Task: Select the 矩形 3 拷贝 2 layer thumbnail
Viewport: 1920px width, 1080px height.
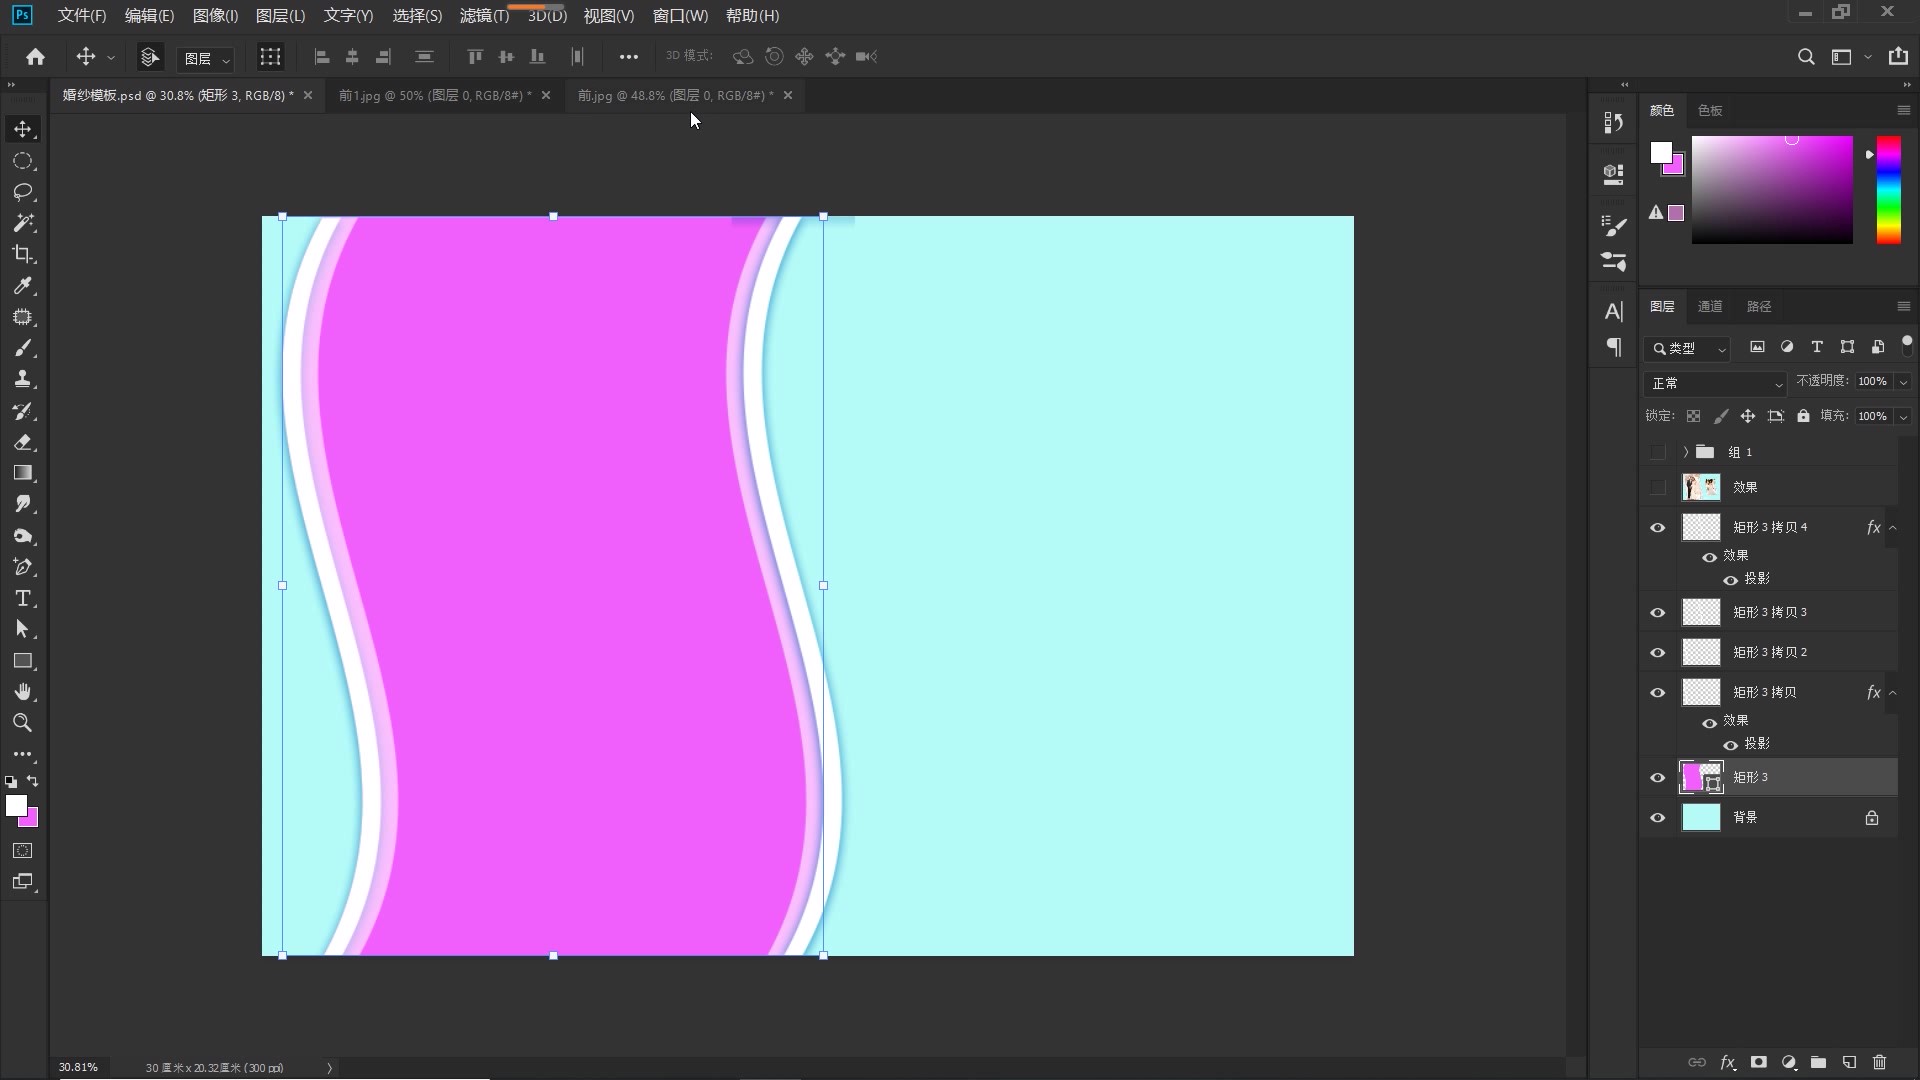Action: [1701, 652]
